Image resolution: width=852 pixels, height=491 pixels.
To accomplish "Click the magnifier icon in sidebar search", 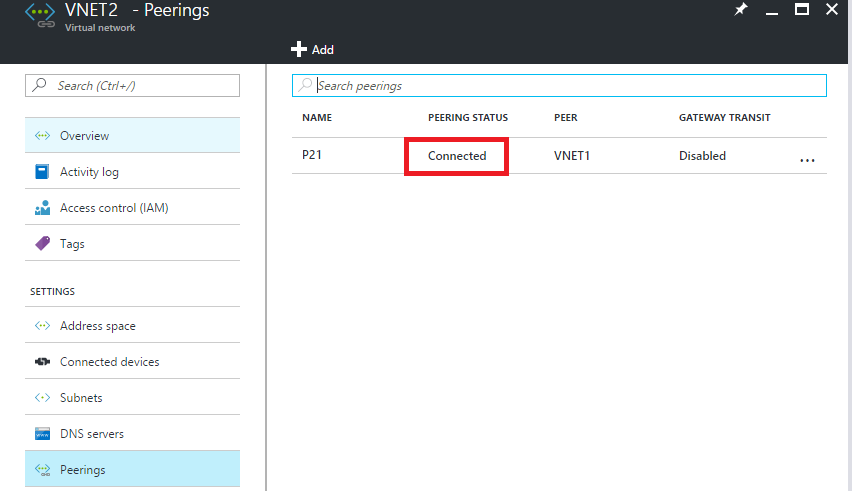I will (40, 85).
